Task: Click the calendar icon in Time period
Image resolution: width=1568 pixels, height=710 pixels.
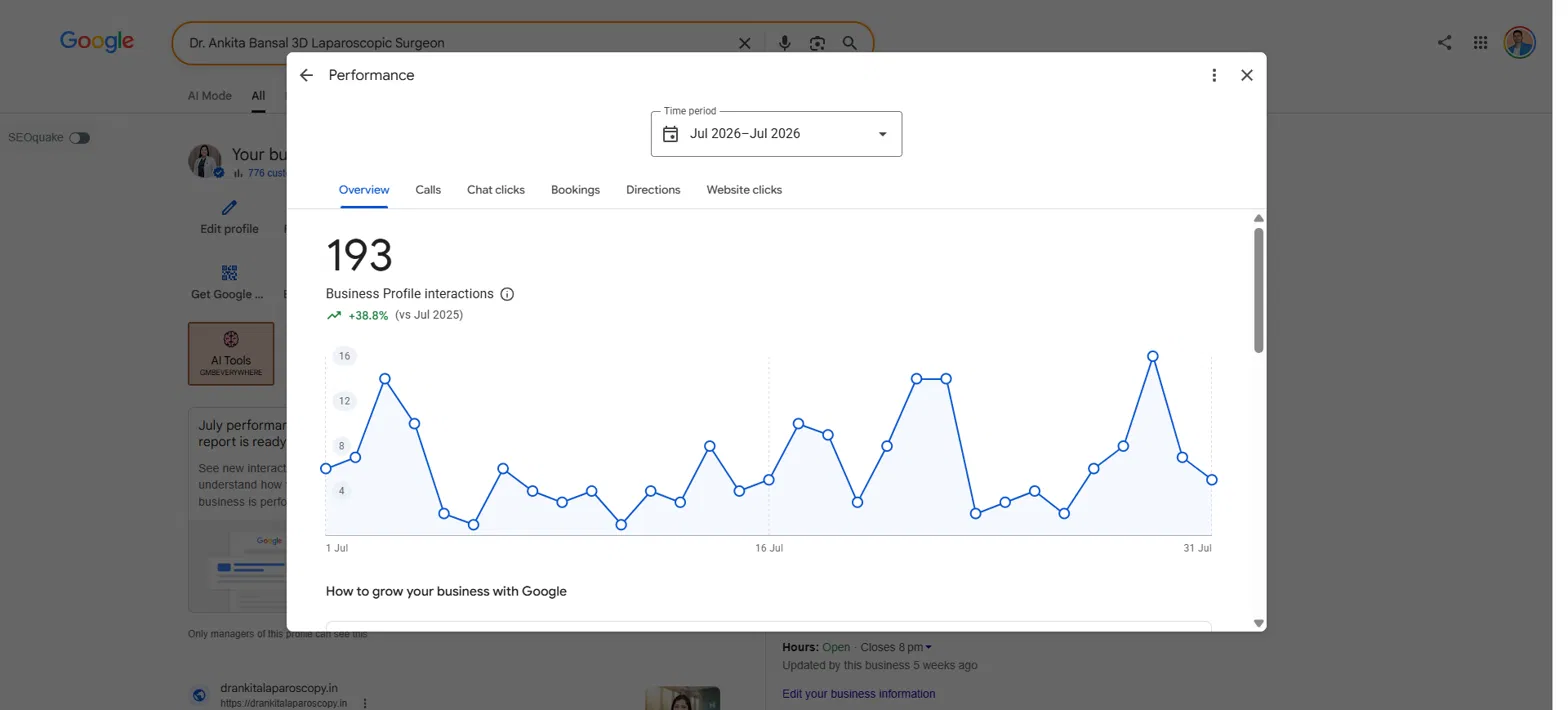Action: coord(671,134)
